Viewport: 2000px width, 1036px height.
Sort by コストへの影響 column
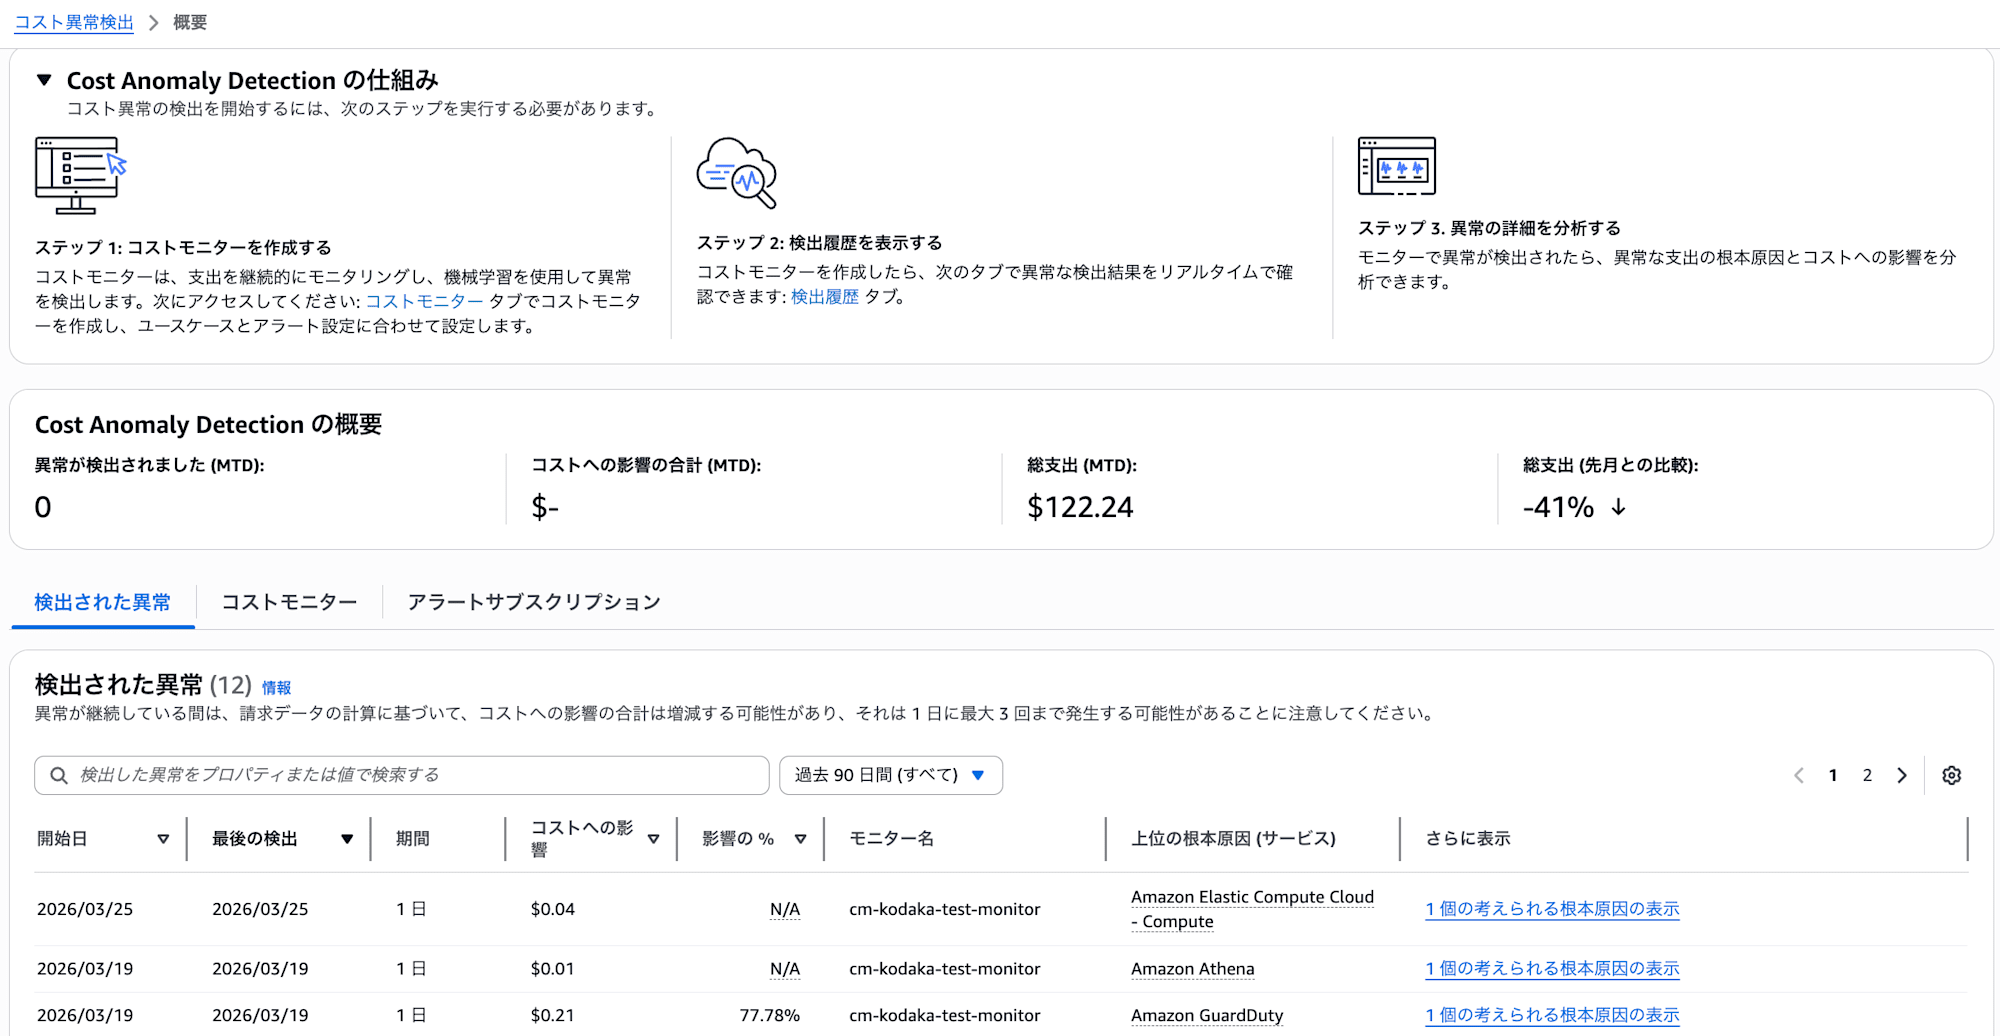click(x=653, y=839)
